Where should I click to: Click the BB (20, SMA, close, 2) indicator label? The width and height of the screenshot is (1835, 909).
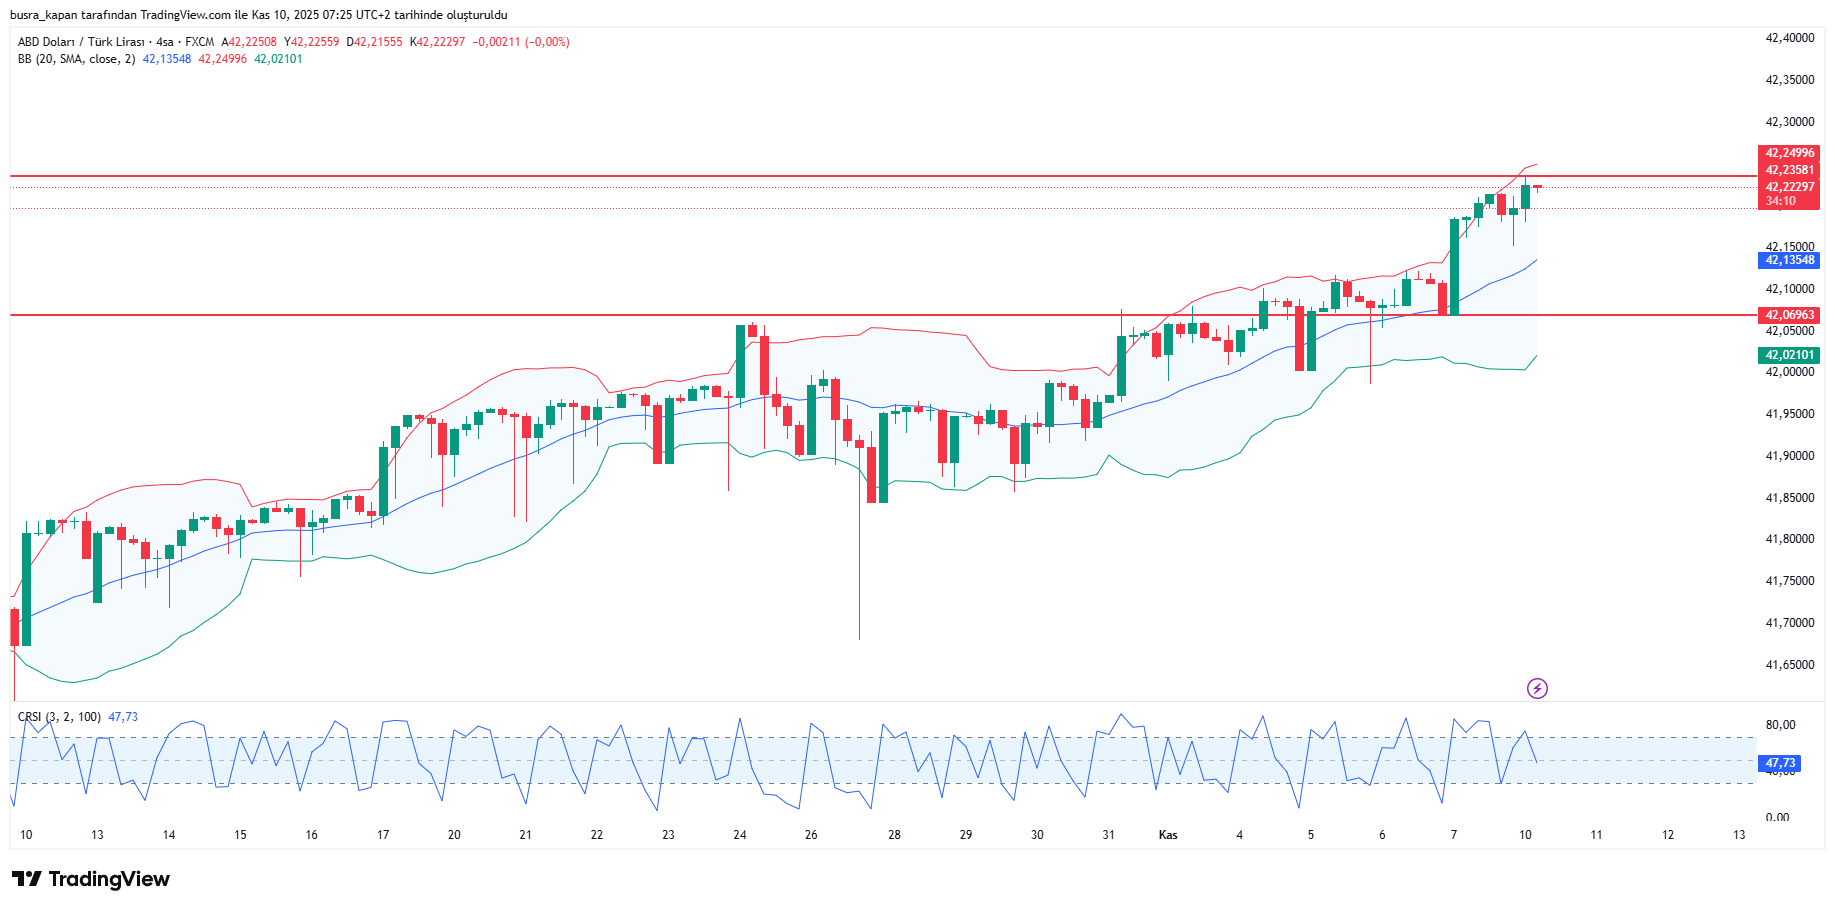(76, 59)
